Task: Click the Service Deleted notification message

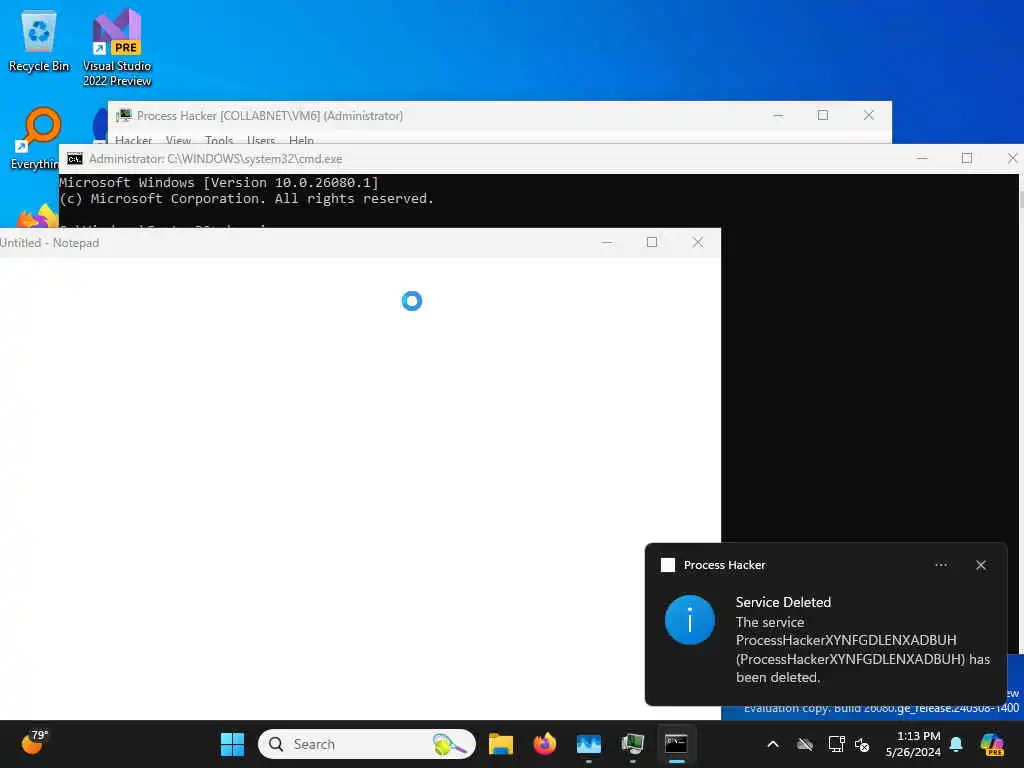Action: tap(862, 640)
